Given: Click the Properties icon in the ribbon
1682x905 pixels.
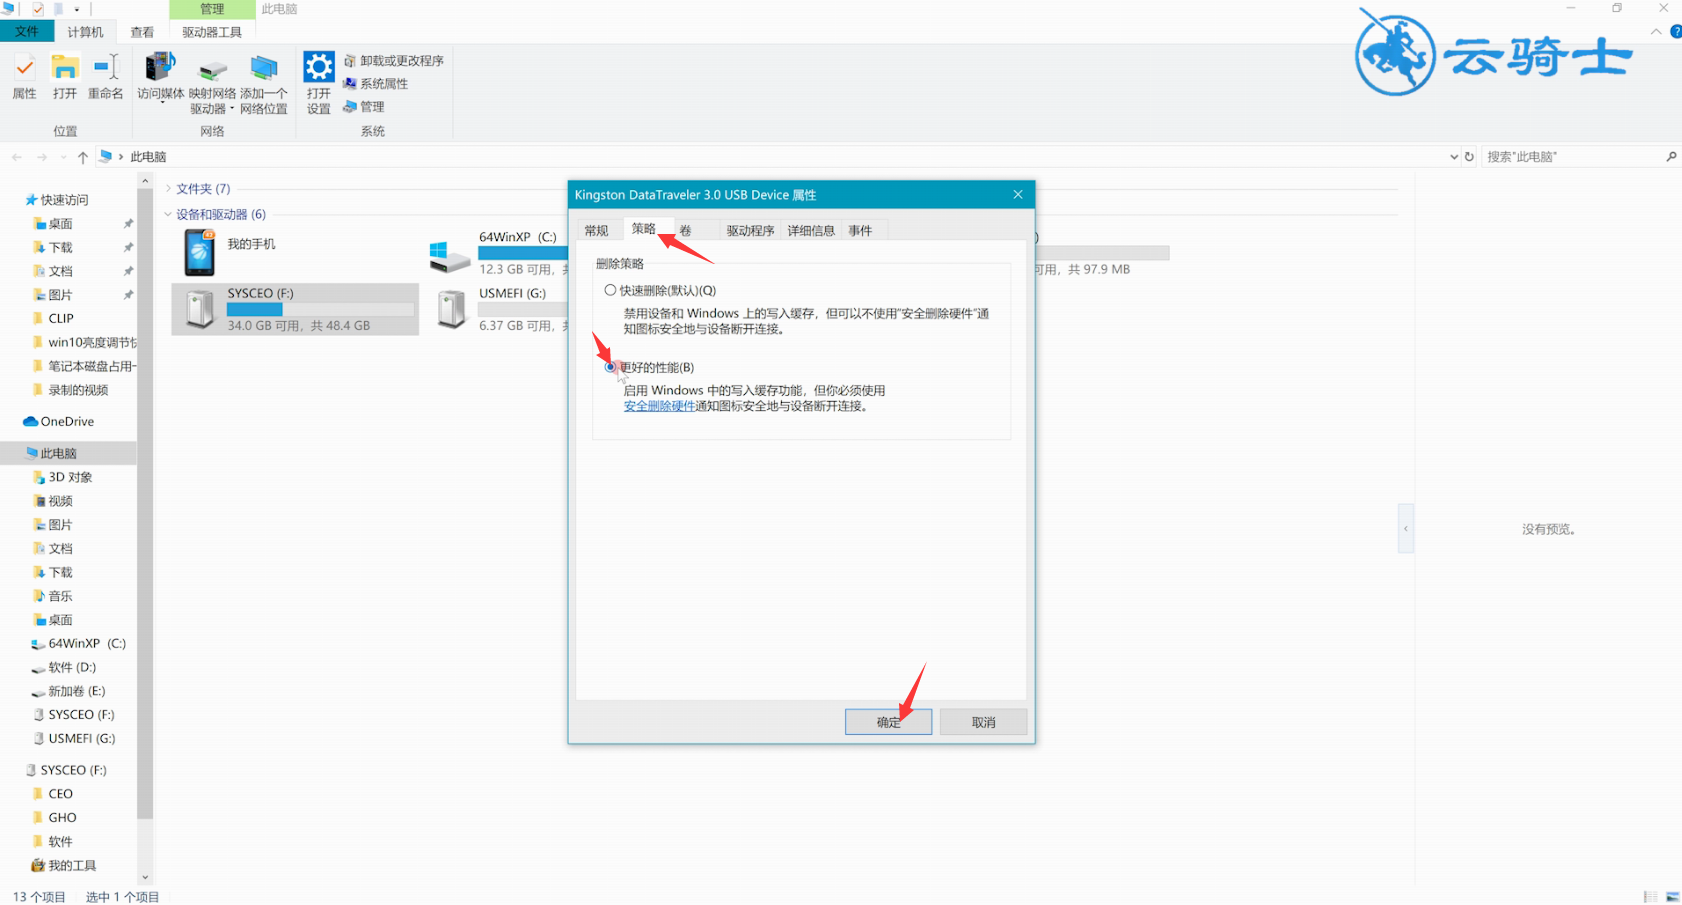Looking at the screenshot, I should tap(24, 77).
